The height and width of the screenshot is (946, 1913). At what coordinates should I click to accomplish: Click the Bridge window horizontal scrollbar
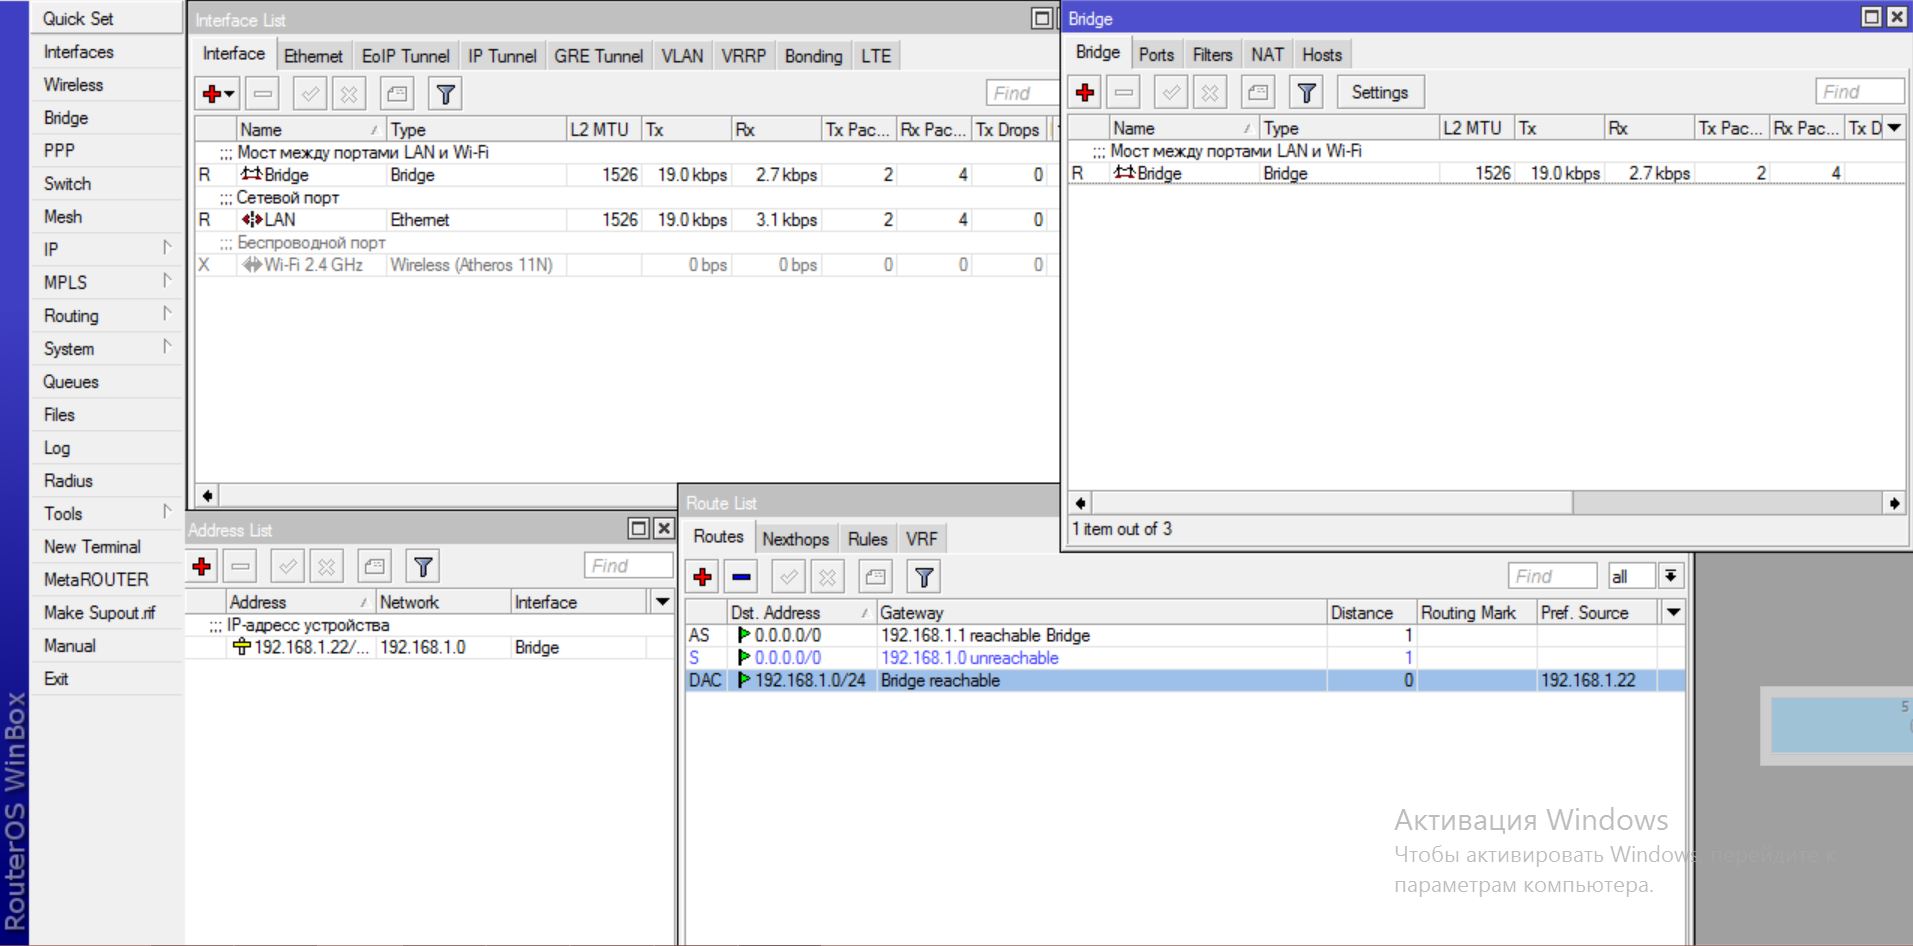coord(1320,503)
